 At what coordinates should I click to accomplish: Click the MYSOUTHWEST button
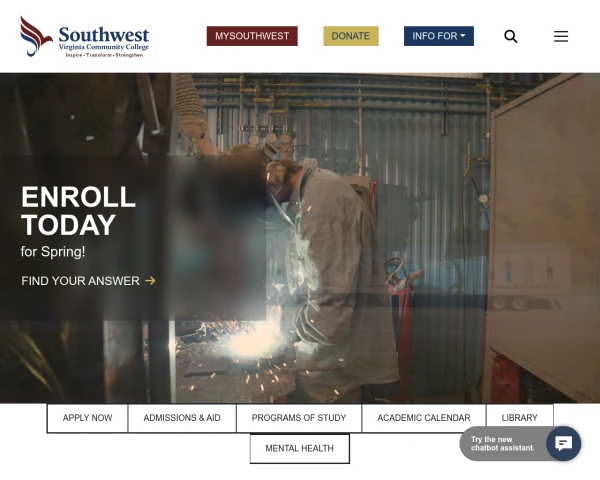(252, 36)
